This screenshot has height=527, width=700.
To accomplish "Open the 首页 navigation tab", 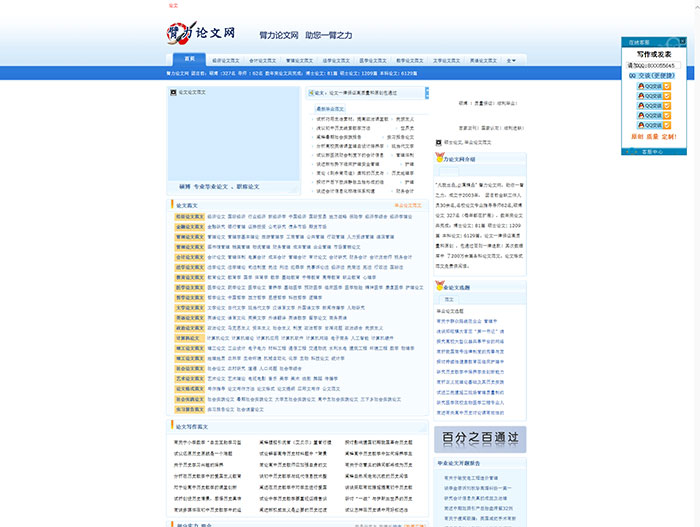I will point(189,59).
